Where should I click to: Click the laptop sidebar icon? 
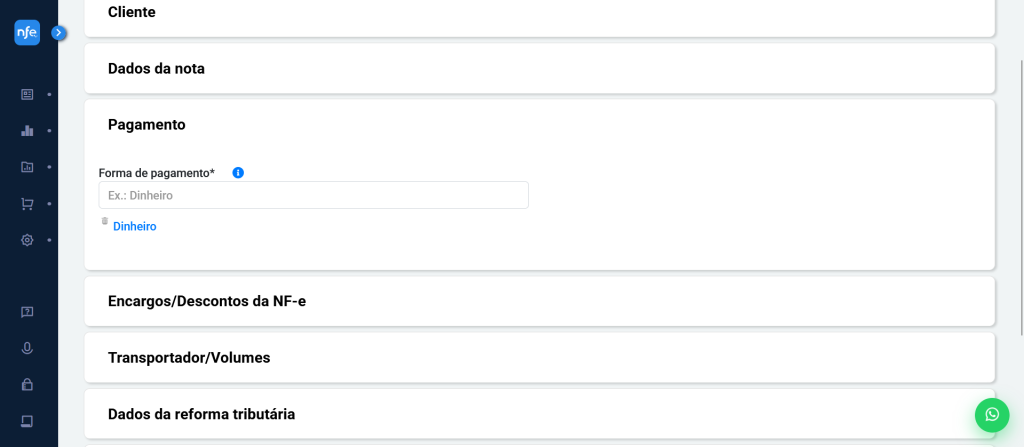tap(27, 420)
